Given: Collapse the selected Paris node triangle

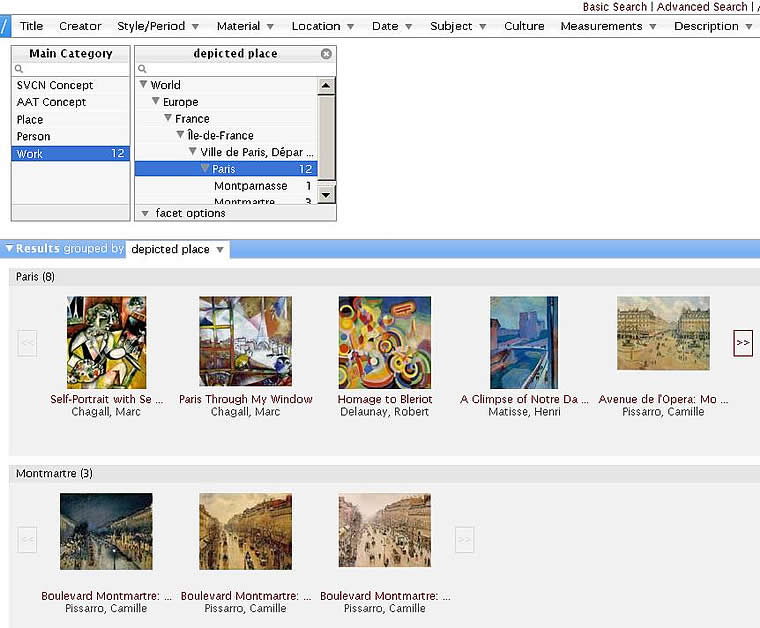Looking at the screenshot, I should click(205, 168).
